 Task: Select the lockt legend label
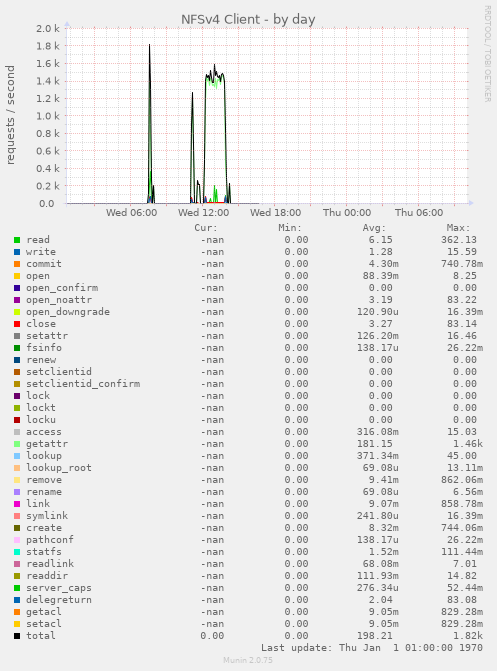(41, 407)
